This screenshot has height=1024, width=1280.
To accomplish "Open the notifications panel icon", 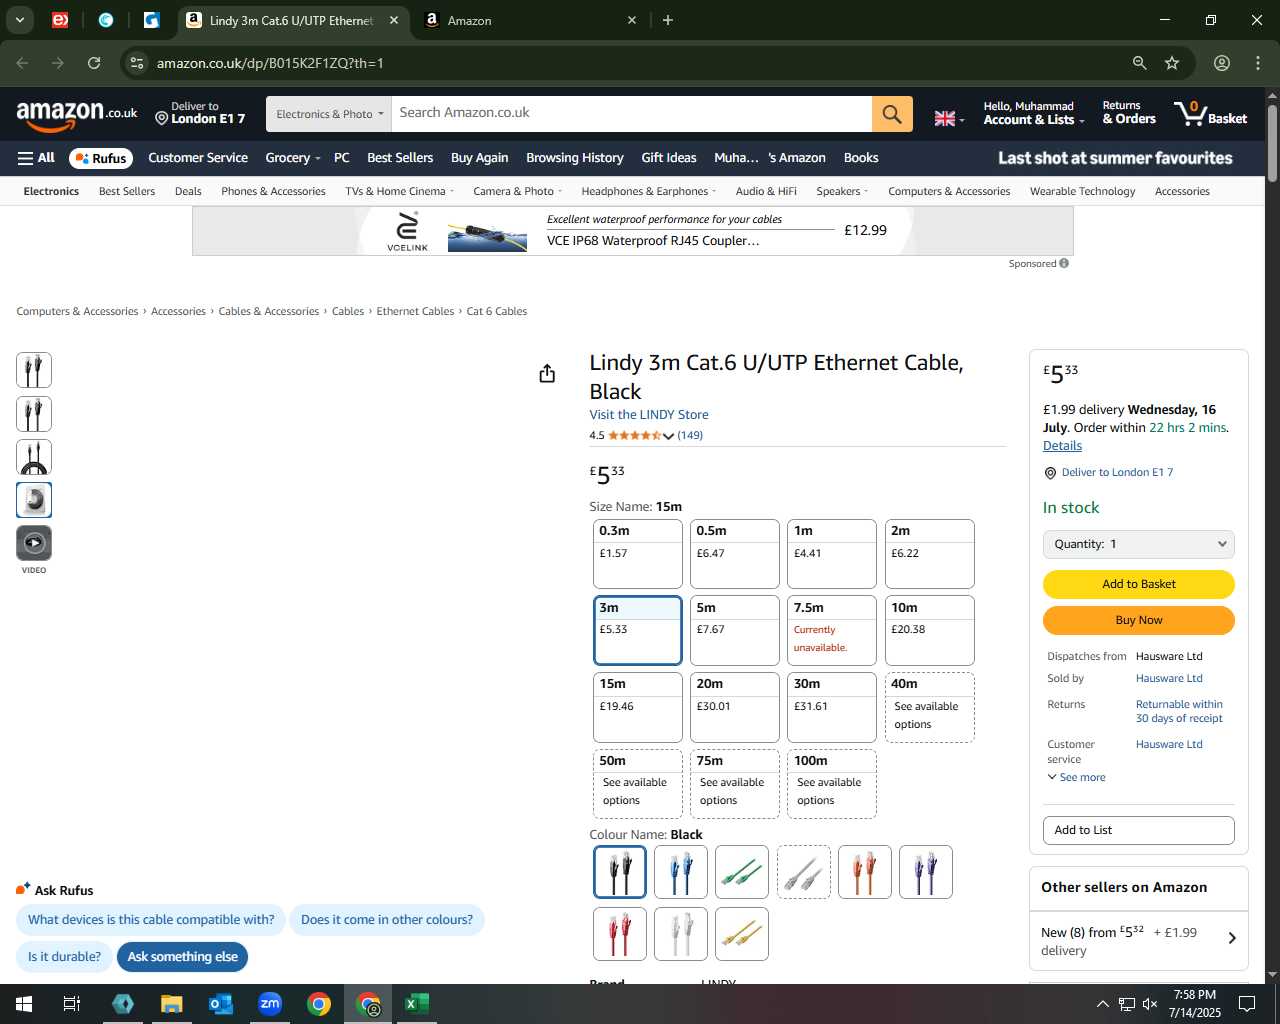I will (x=1247, y=1004).
